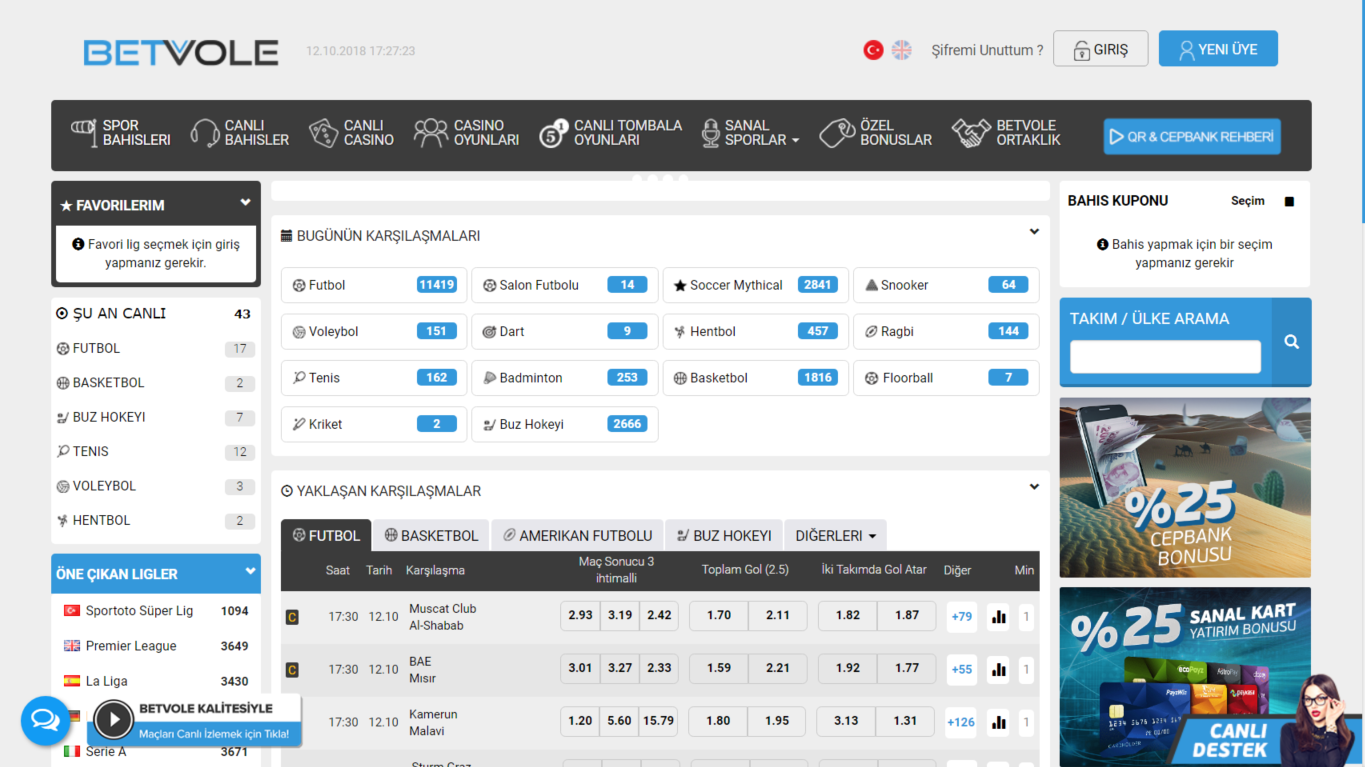1365x767 pixels.
Task: Switch language with the UK flag icon
Action: [x=902, y=50]
